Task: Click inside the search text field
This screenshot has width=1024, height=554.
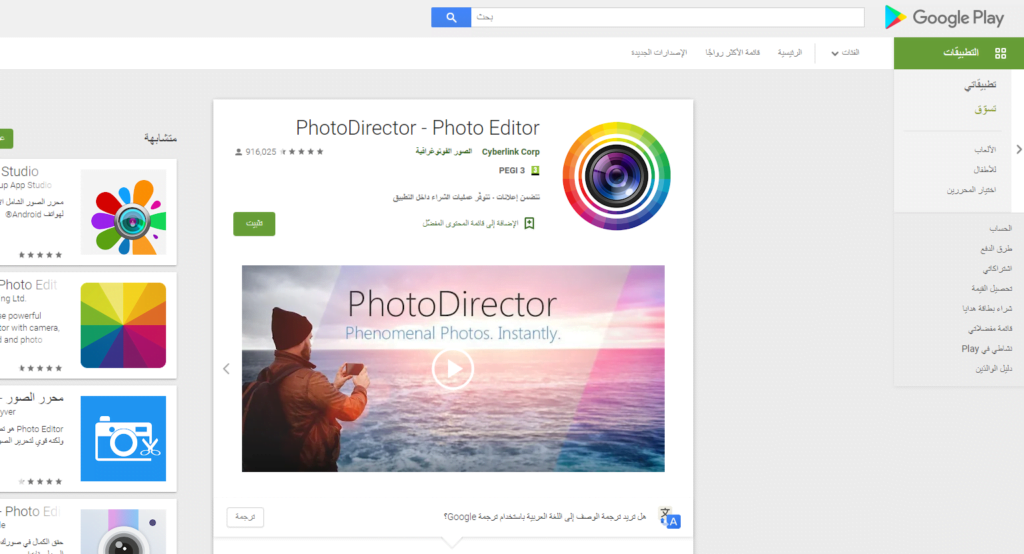Action: (x=665, y=17)
